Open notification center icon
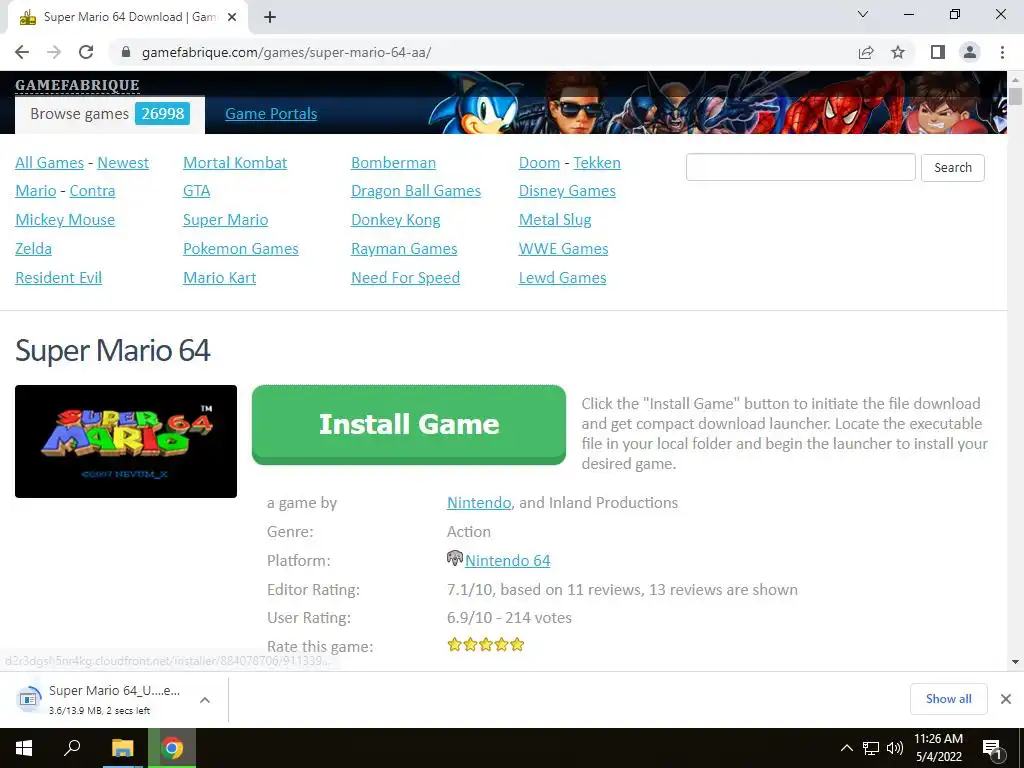The width and height of the screenshot is (1024, 768). pyautogui.click(x=993, y=749)
